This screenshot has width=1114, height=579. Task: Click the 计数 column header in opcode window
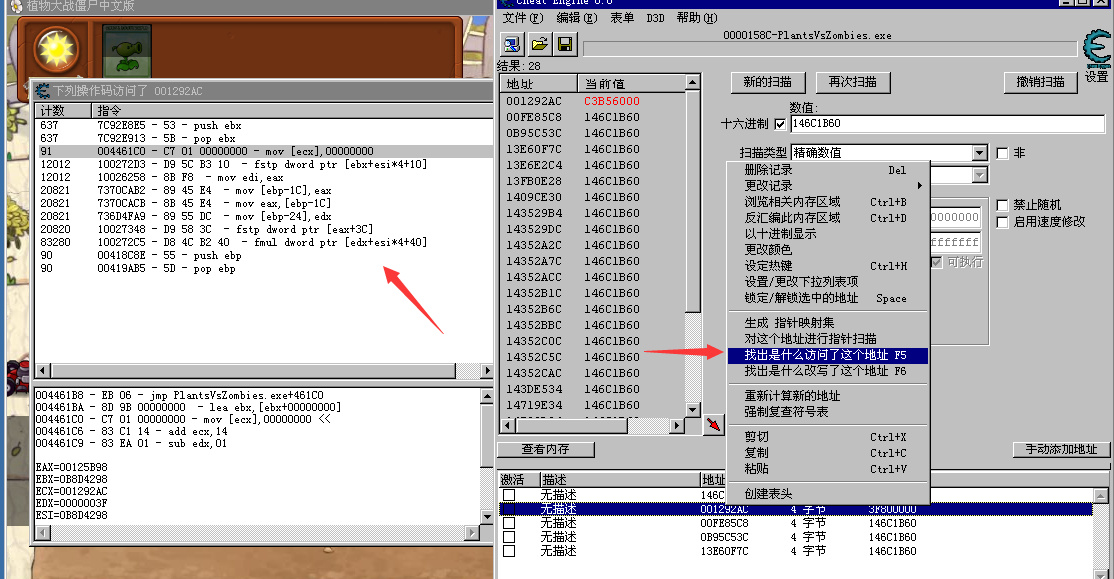click(x=63, y=111)
